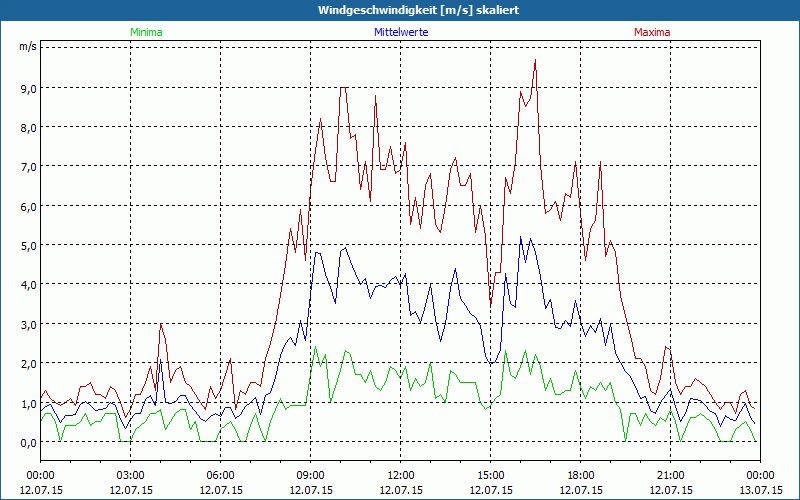The width and height of the screenshot is (800, 500).
Task: Select the 03:00 time marker
Action: [131, 475]
